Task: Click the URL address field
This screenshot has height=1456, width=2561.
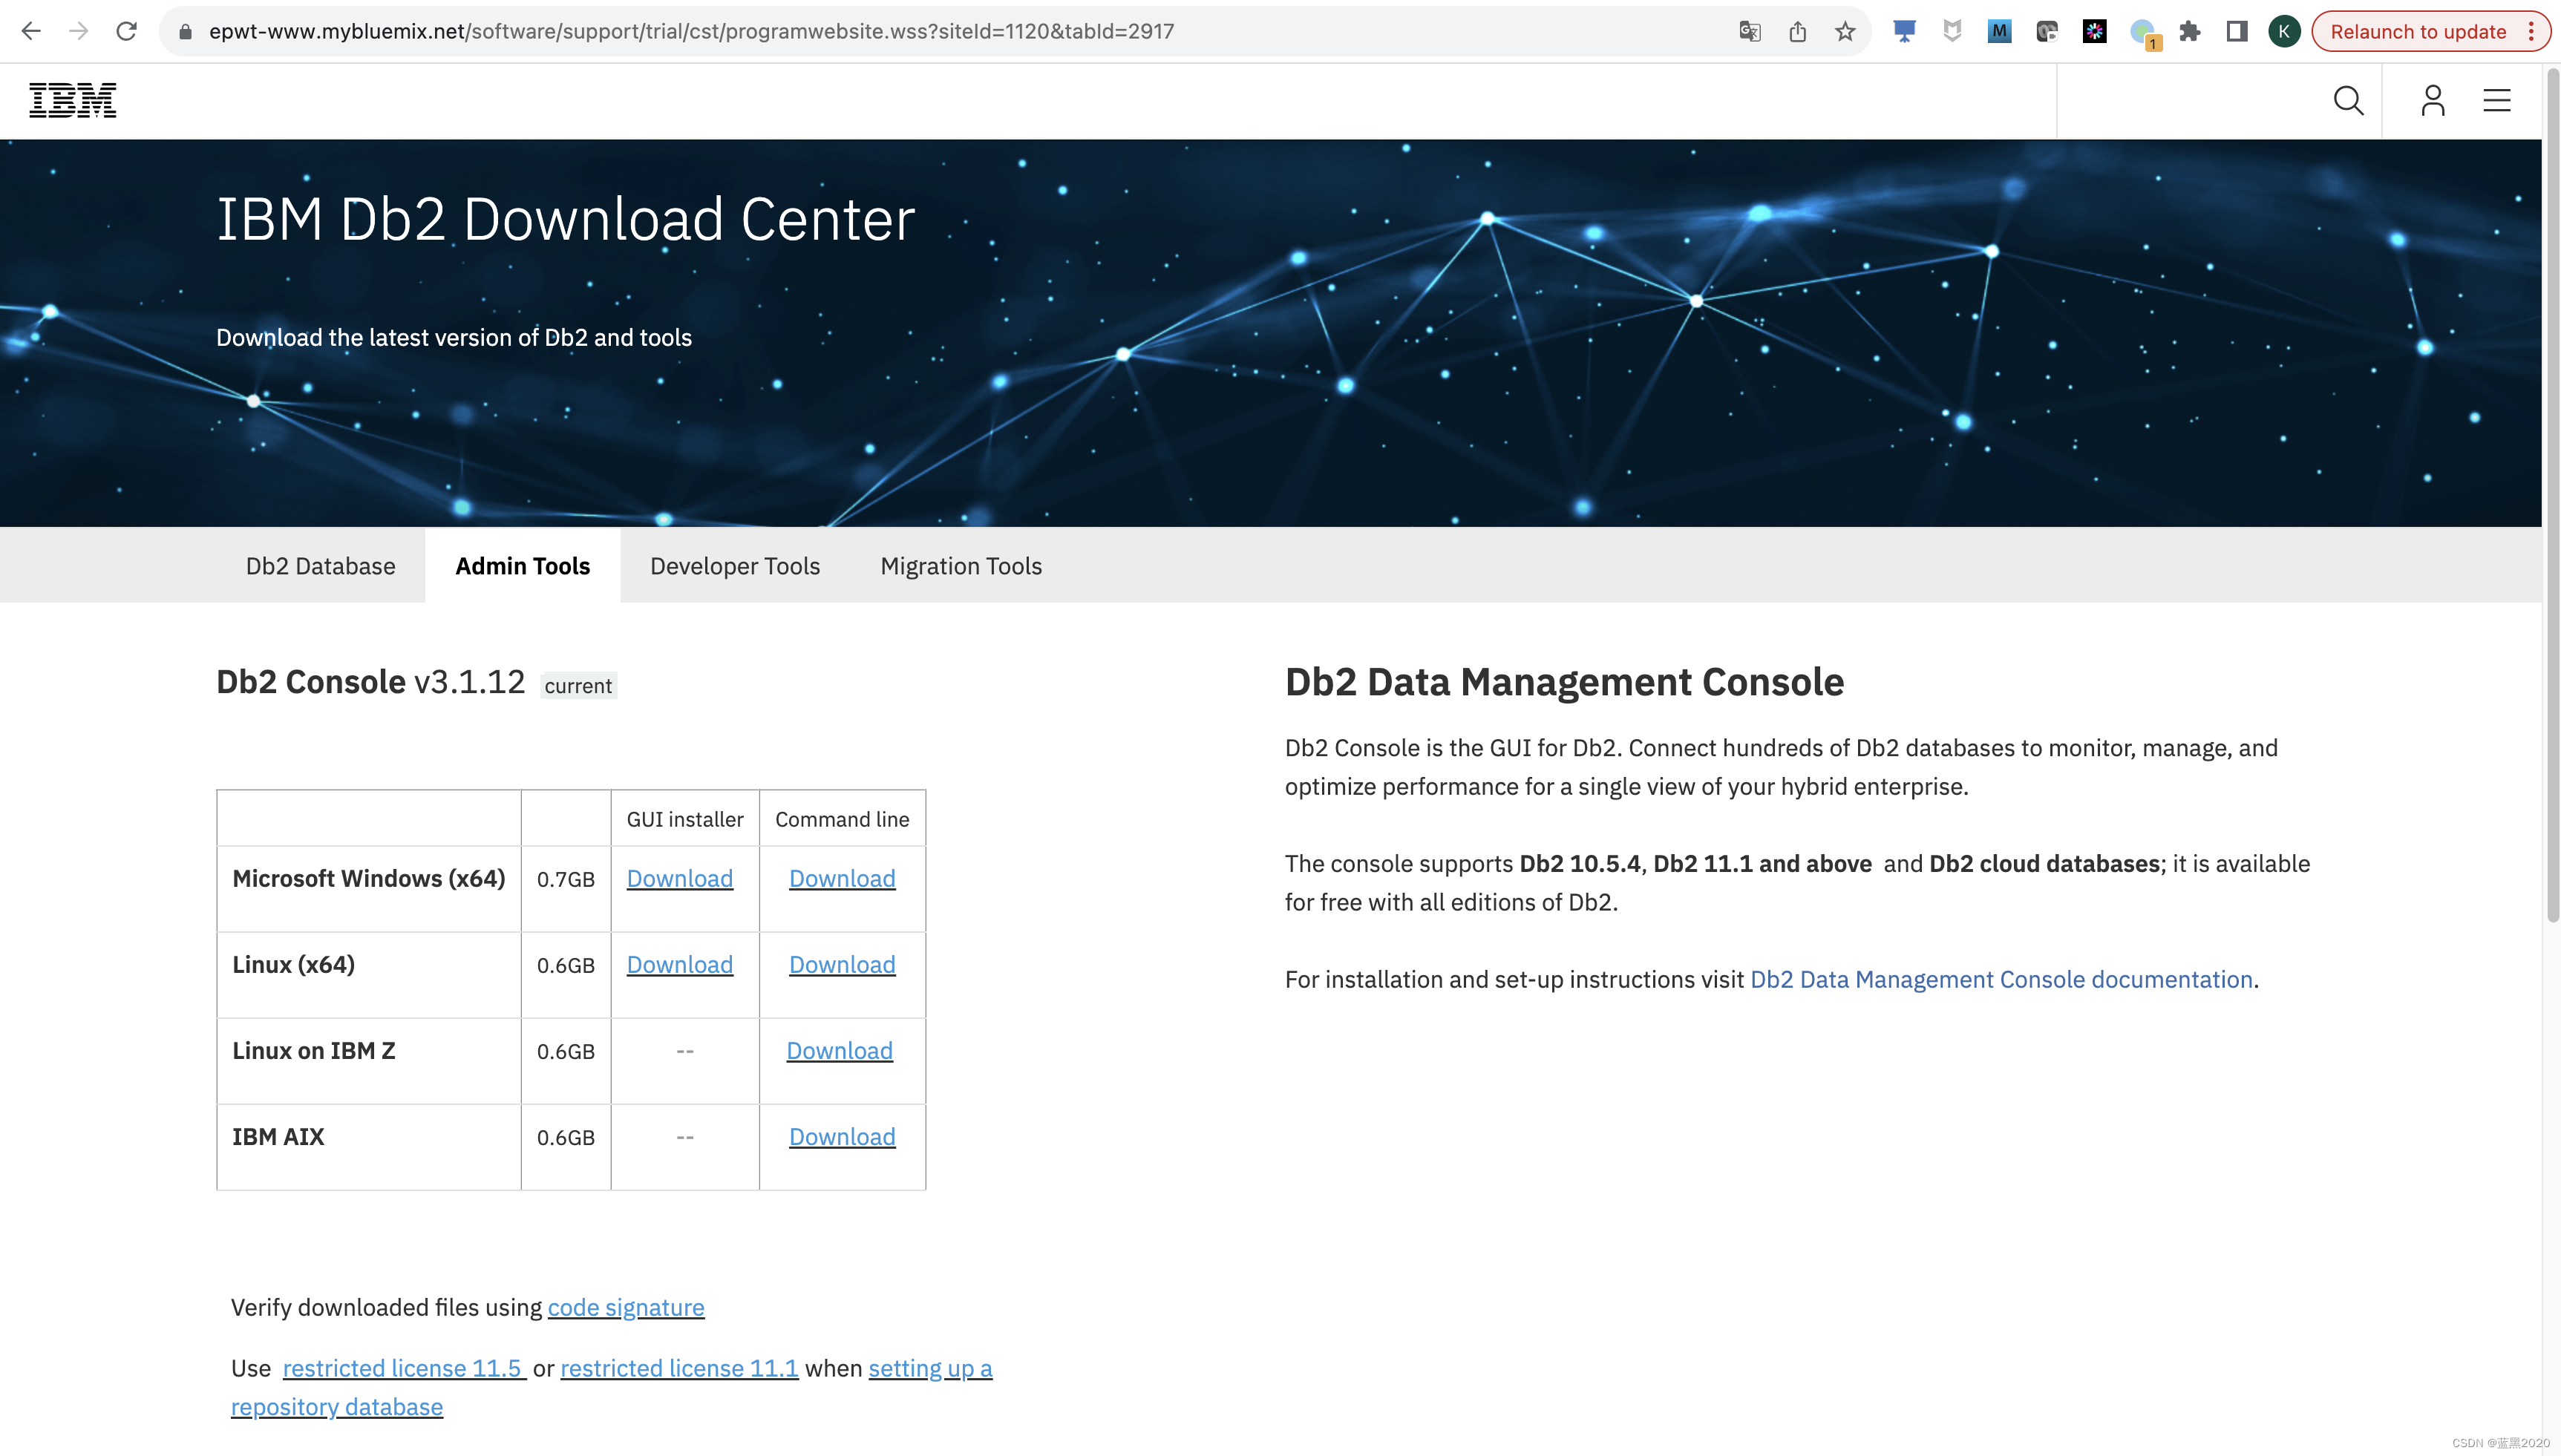Action: coord(950,31)
